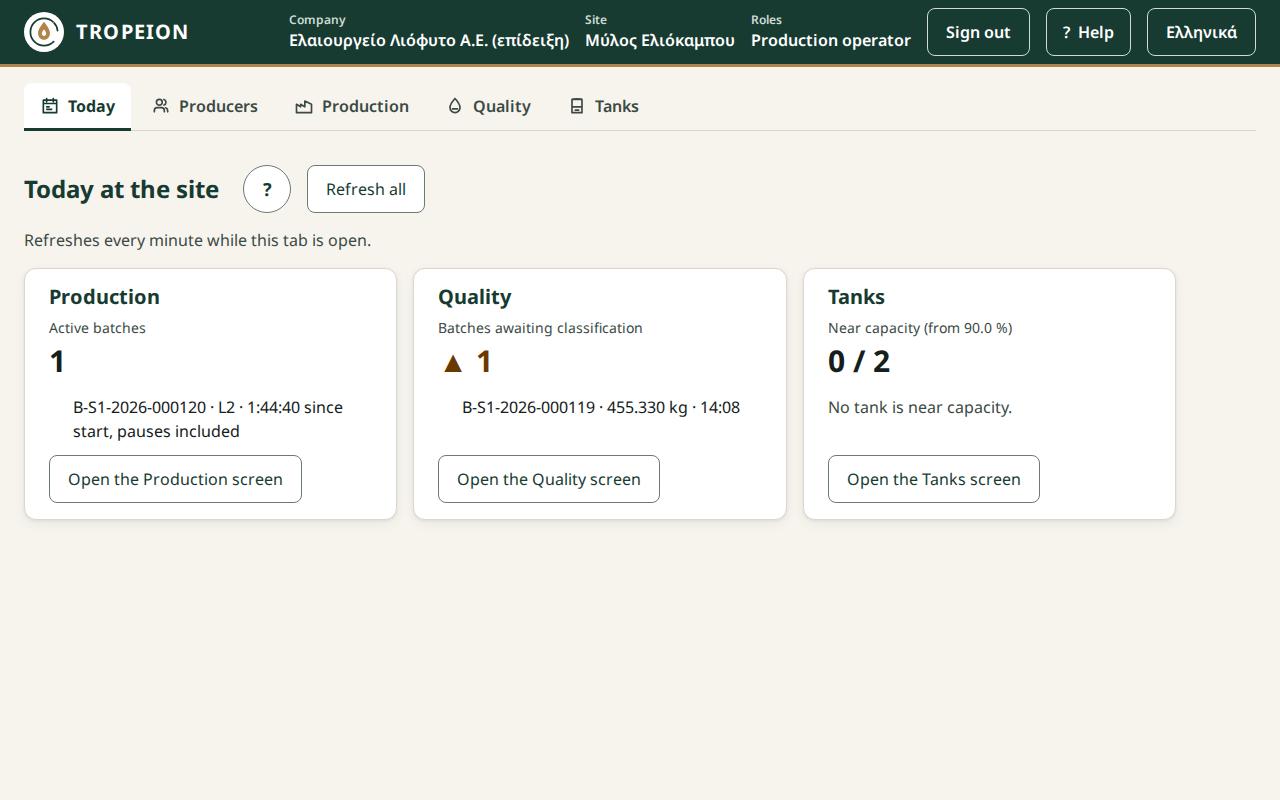Click 'Batches awaiting classification' label
The height and width of the screenshot is (800, 1280).
click(x=540, y=328)
